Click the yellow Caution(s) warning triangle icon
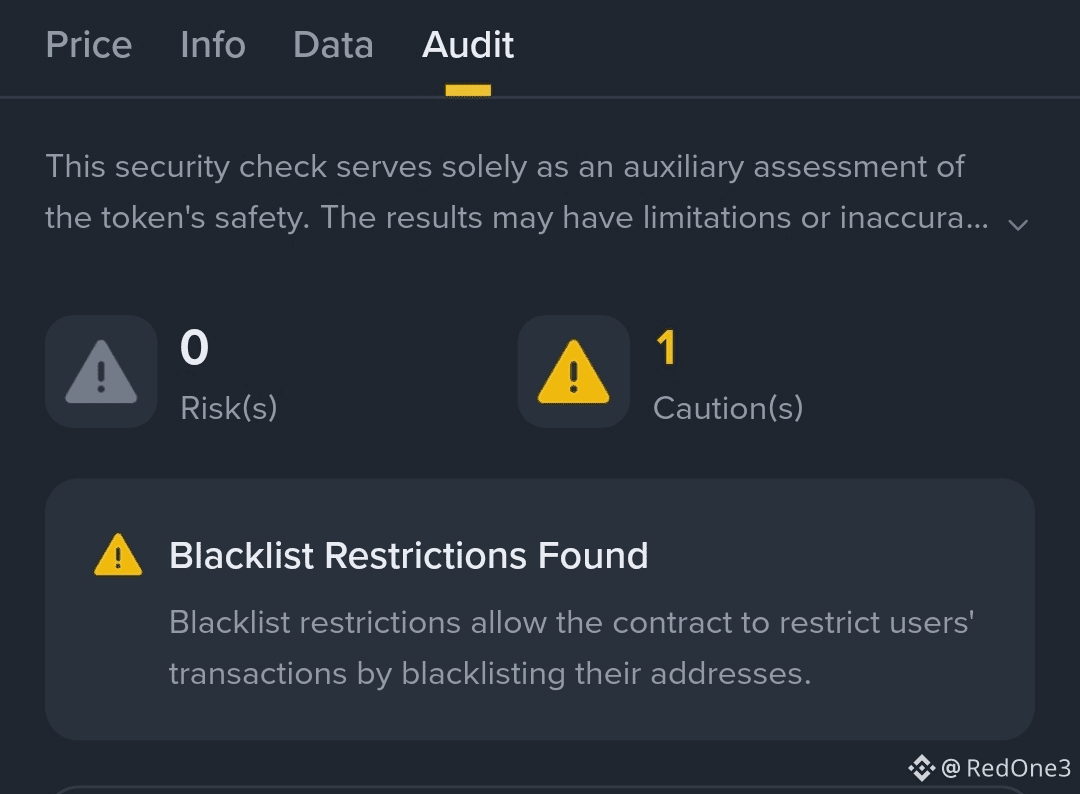Viewport: 1080px width, 794px height. [573, 372]
